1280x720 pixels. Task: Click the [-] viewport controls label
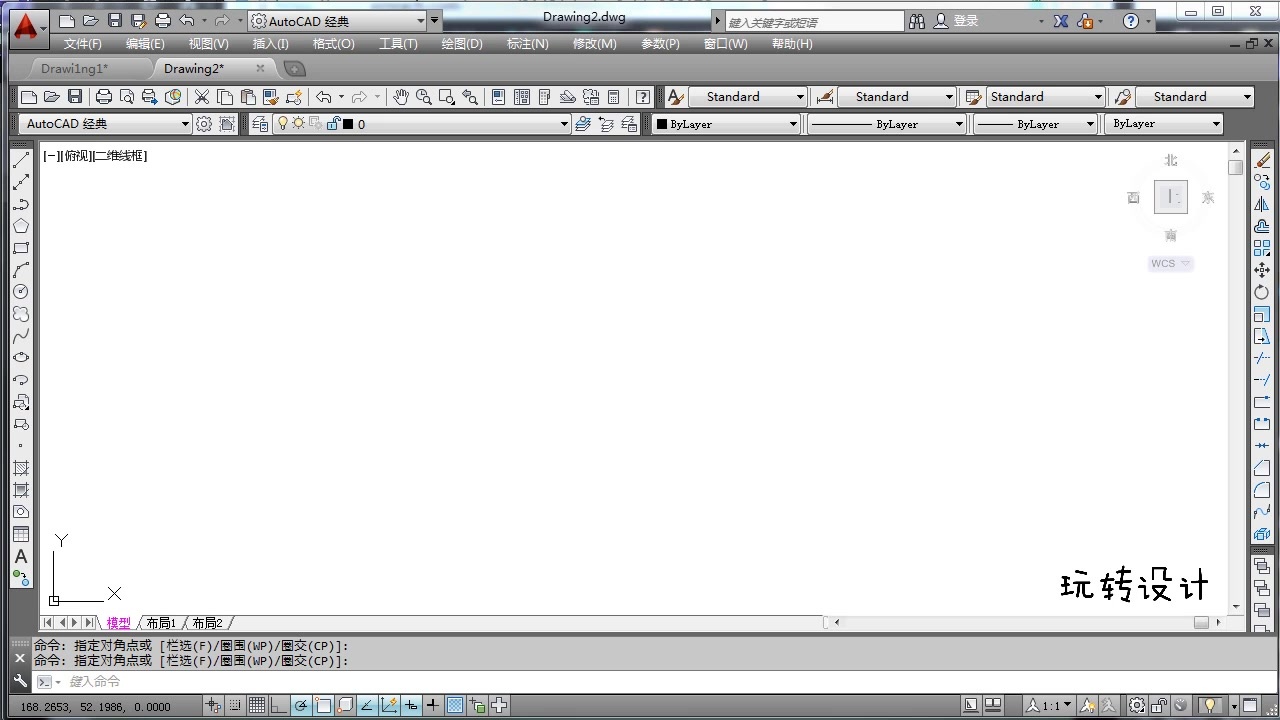point(51,156)
